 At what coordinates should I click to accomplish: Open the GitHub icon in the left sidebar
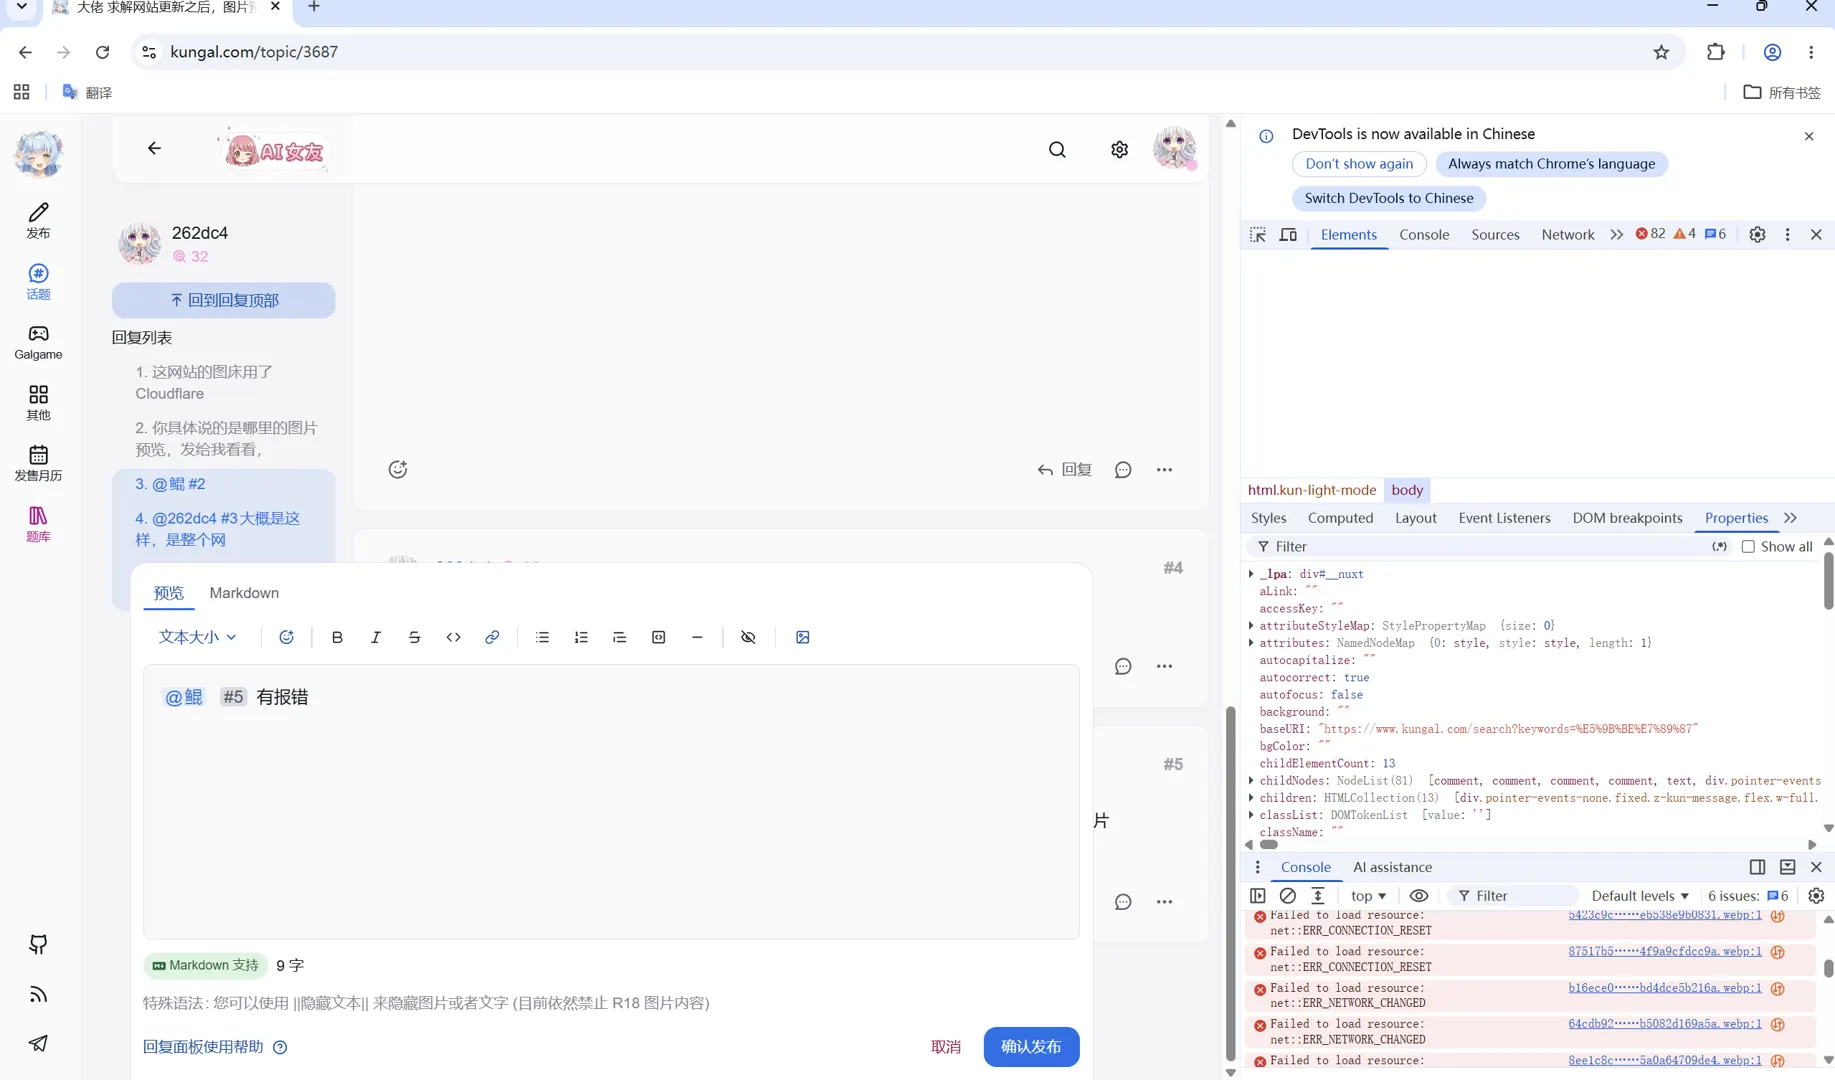pos(38,944)
